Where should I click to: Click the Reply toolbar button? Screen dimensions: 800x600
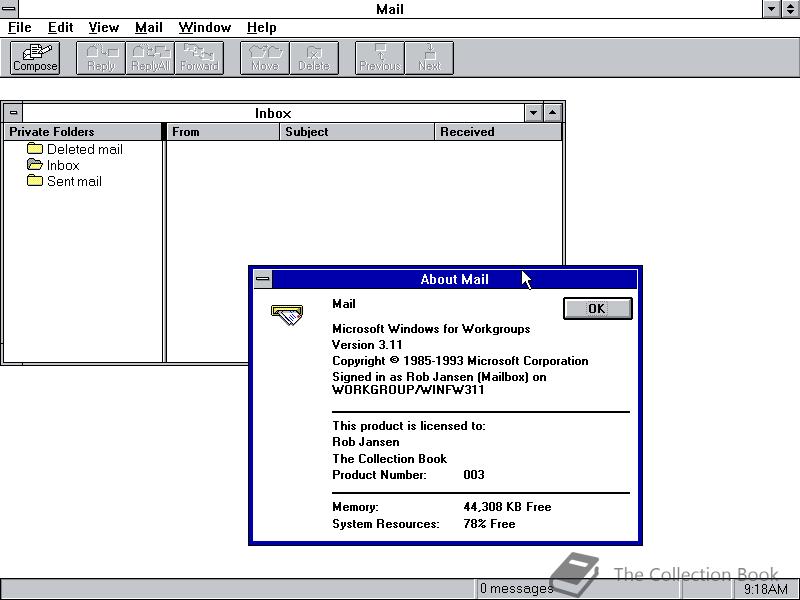[x=101, y=58]
